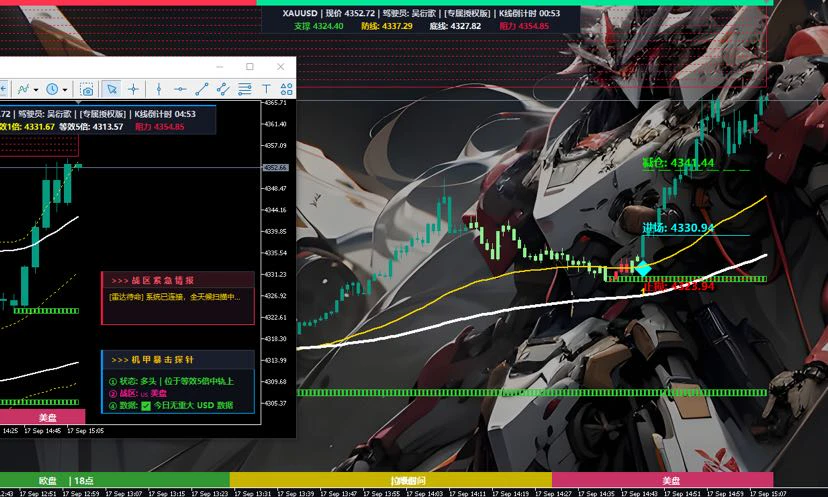Click price axis label 4309.68
828x497 pixels.
[275, 381]
